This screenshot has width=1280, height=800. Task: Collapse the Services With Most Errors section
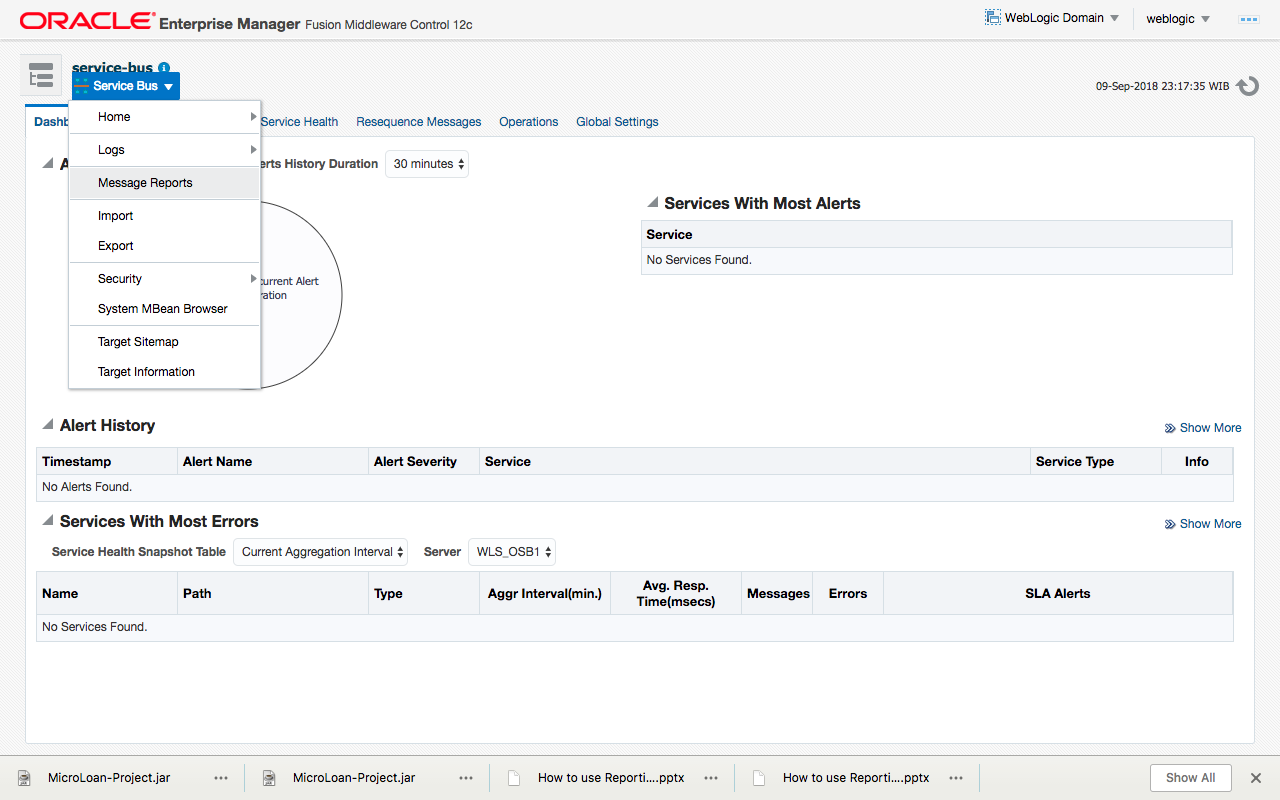point(47,521)
